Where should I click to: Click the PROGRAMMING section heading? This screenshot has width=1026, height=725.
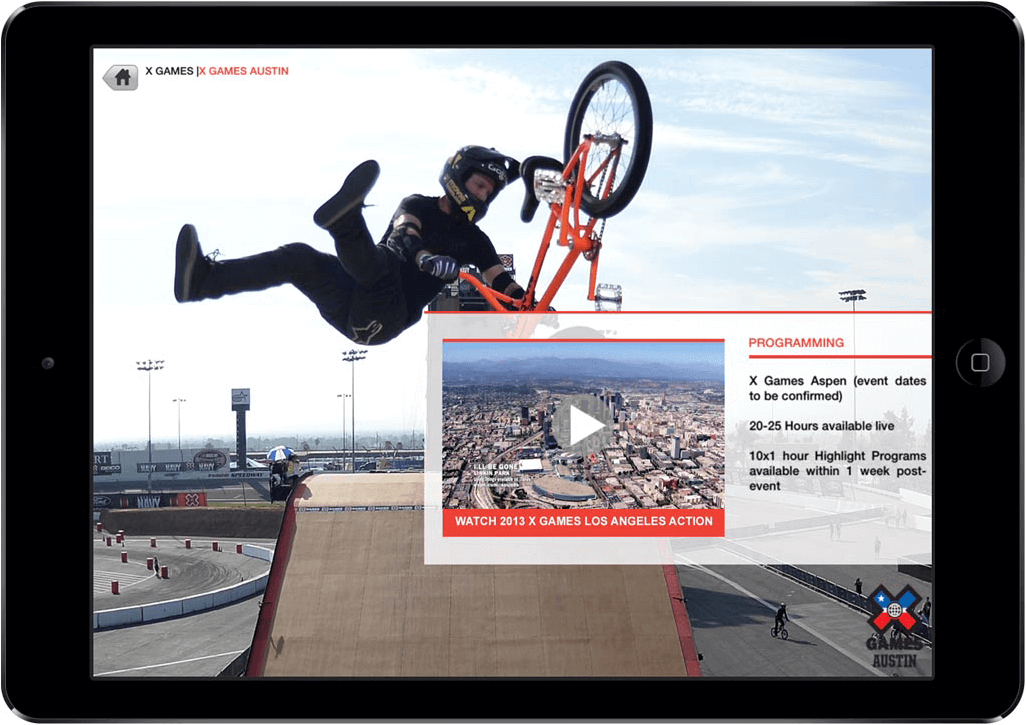[796, 343]
